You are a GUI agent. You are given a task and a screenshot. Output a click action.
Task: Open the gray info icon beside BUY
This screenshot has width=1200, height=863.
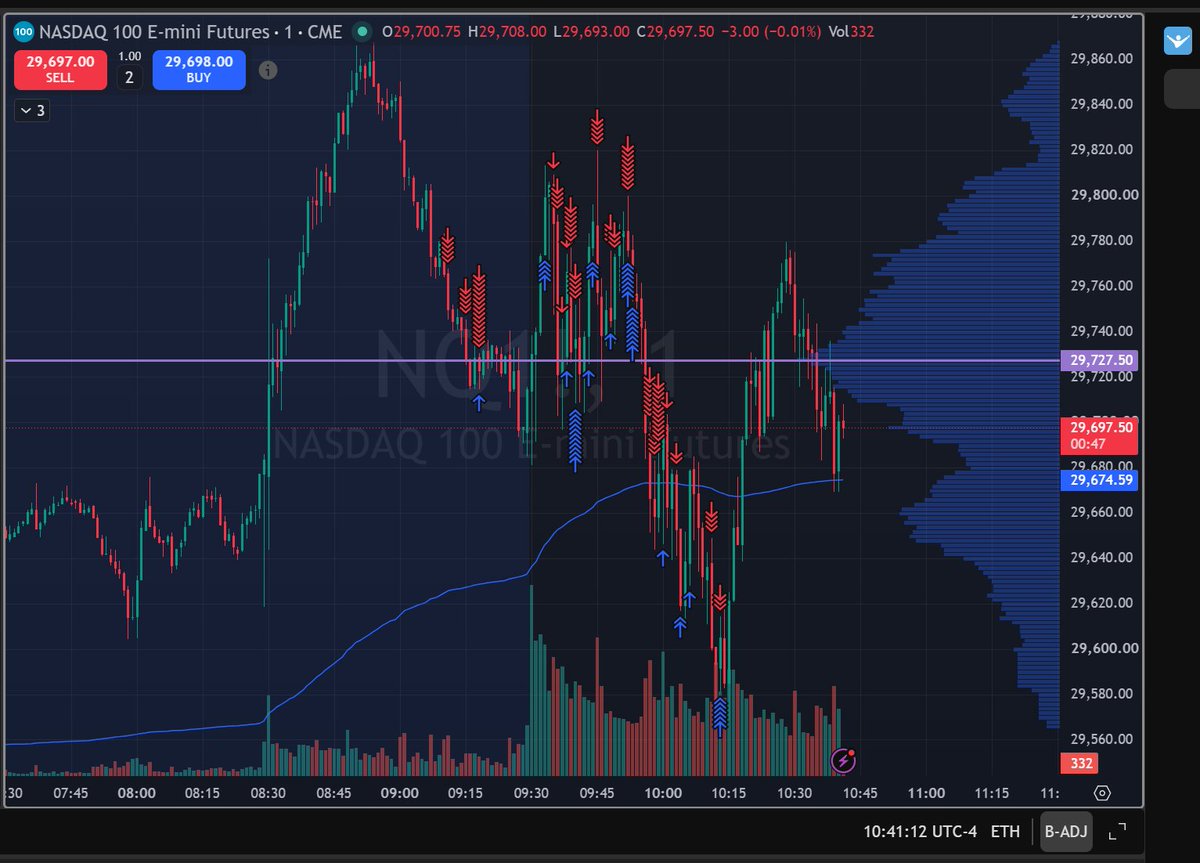pos(268,70)
